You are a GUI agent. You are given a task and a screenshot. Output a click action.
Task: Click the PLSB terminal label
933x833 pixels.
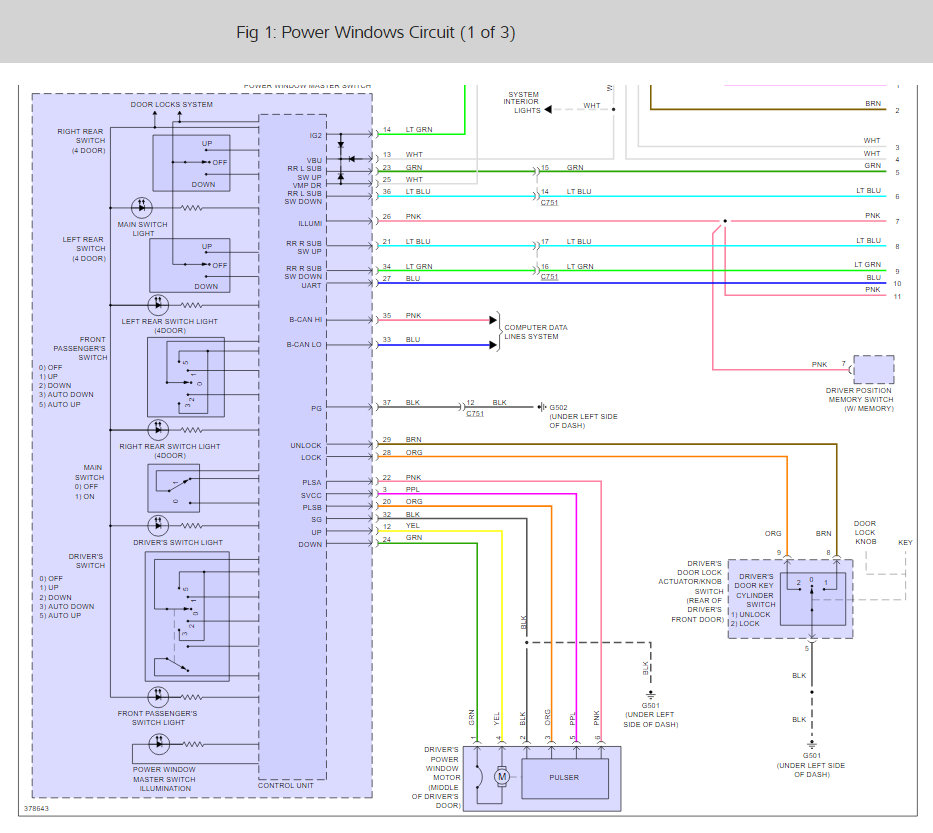[x=312, y=508]
